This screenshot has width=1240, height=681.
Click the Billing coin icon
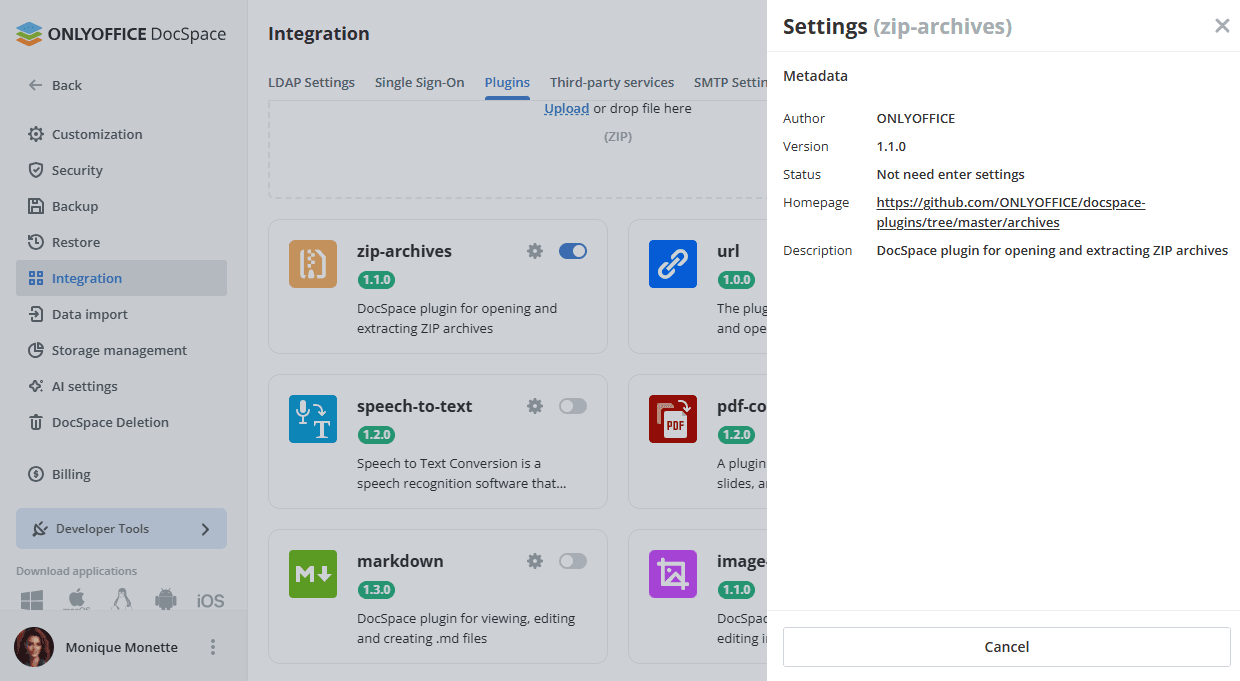(x=36, y=474)
